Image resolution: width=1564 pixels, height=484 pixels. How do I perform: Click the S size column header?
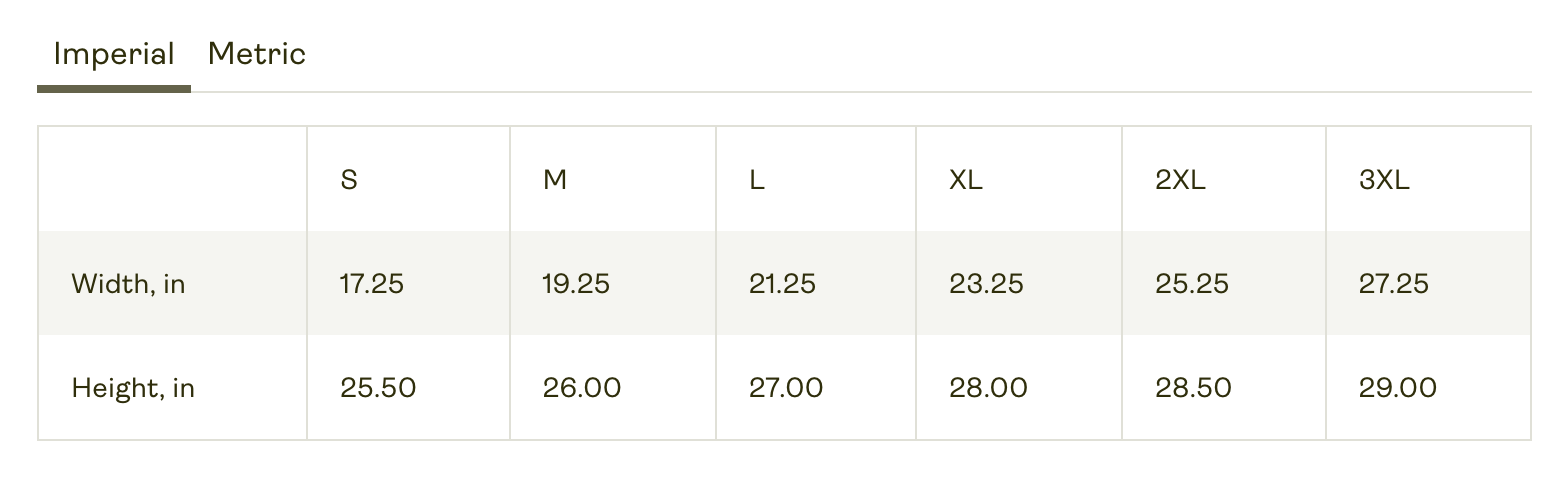(349, 181)
